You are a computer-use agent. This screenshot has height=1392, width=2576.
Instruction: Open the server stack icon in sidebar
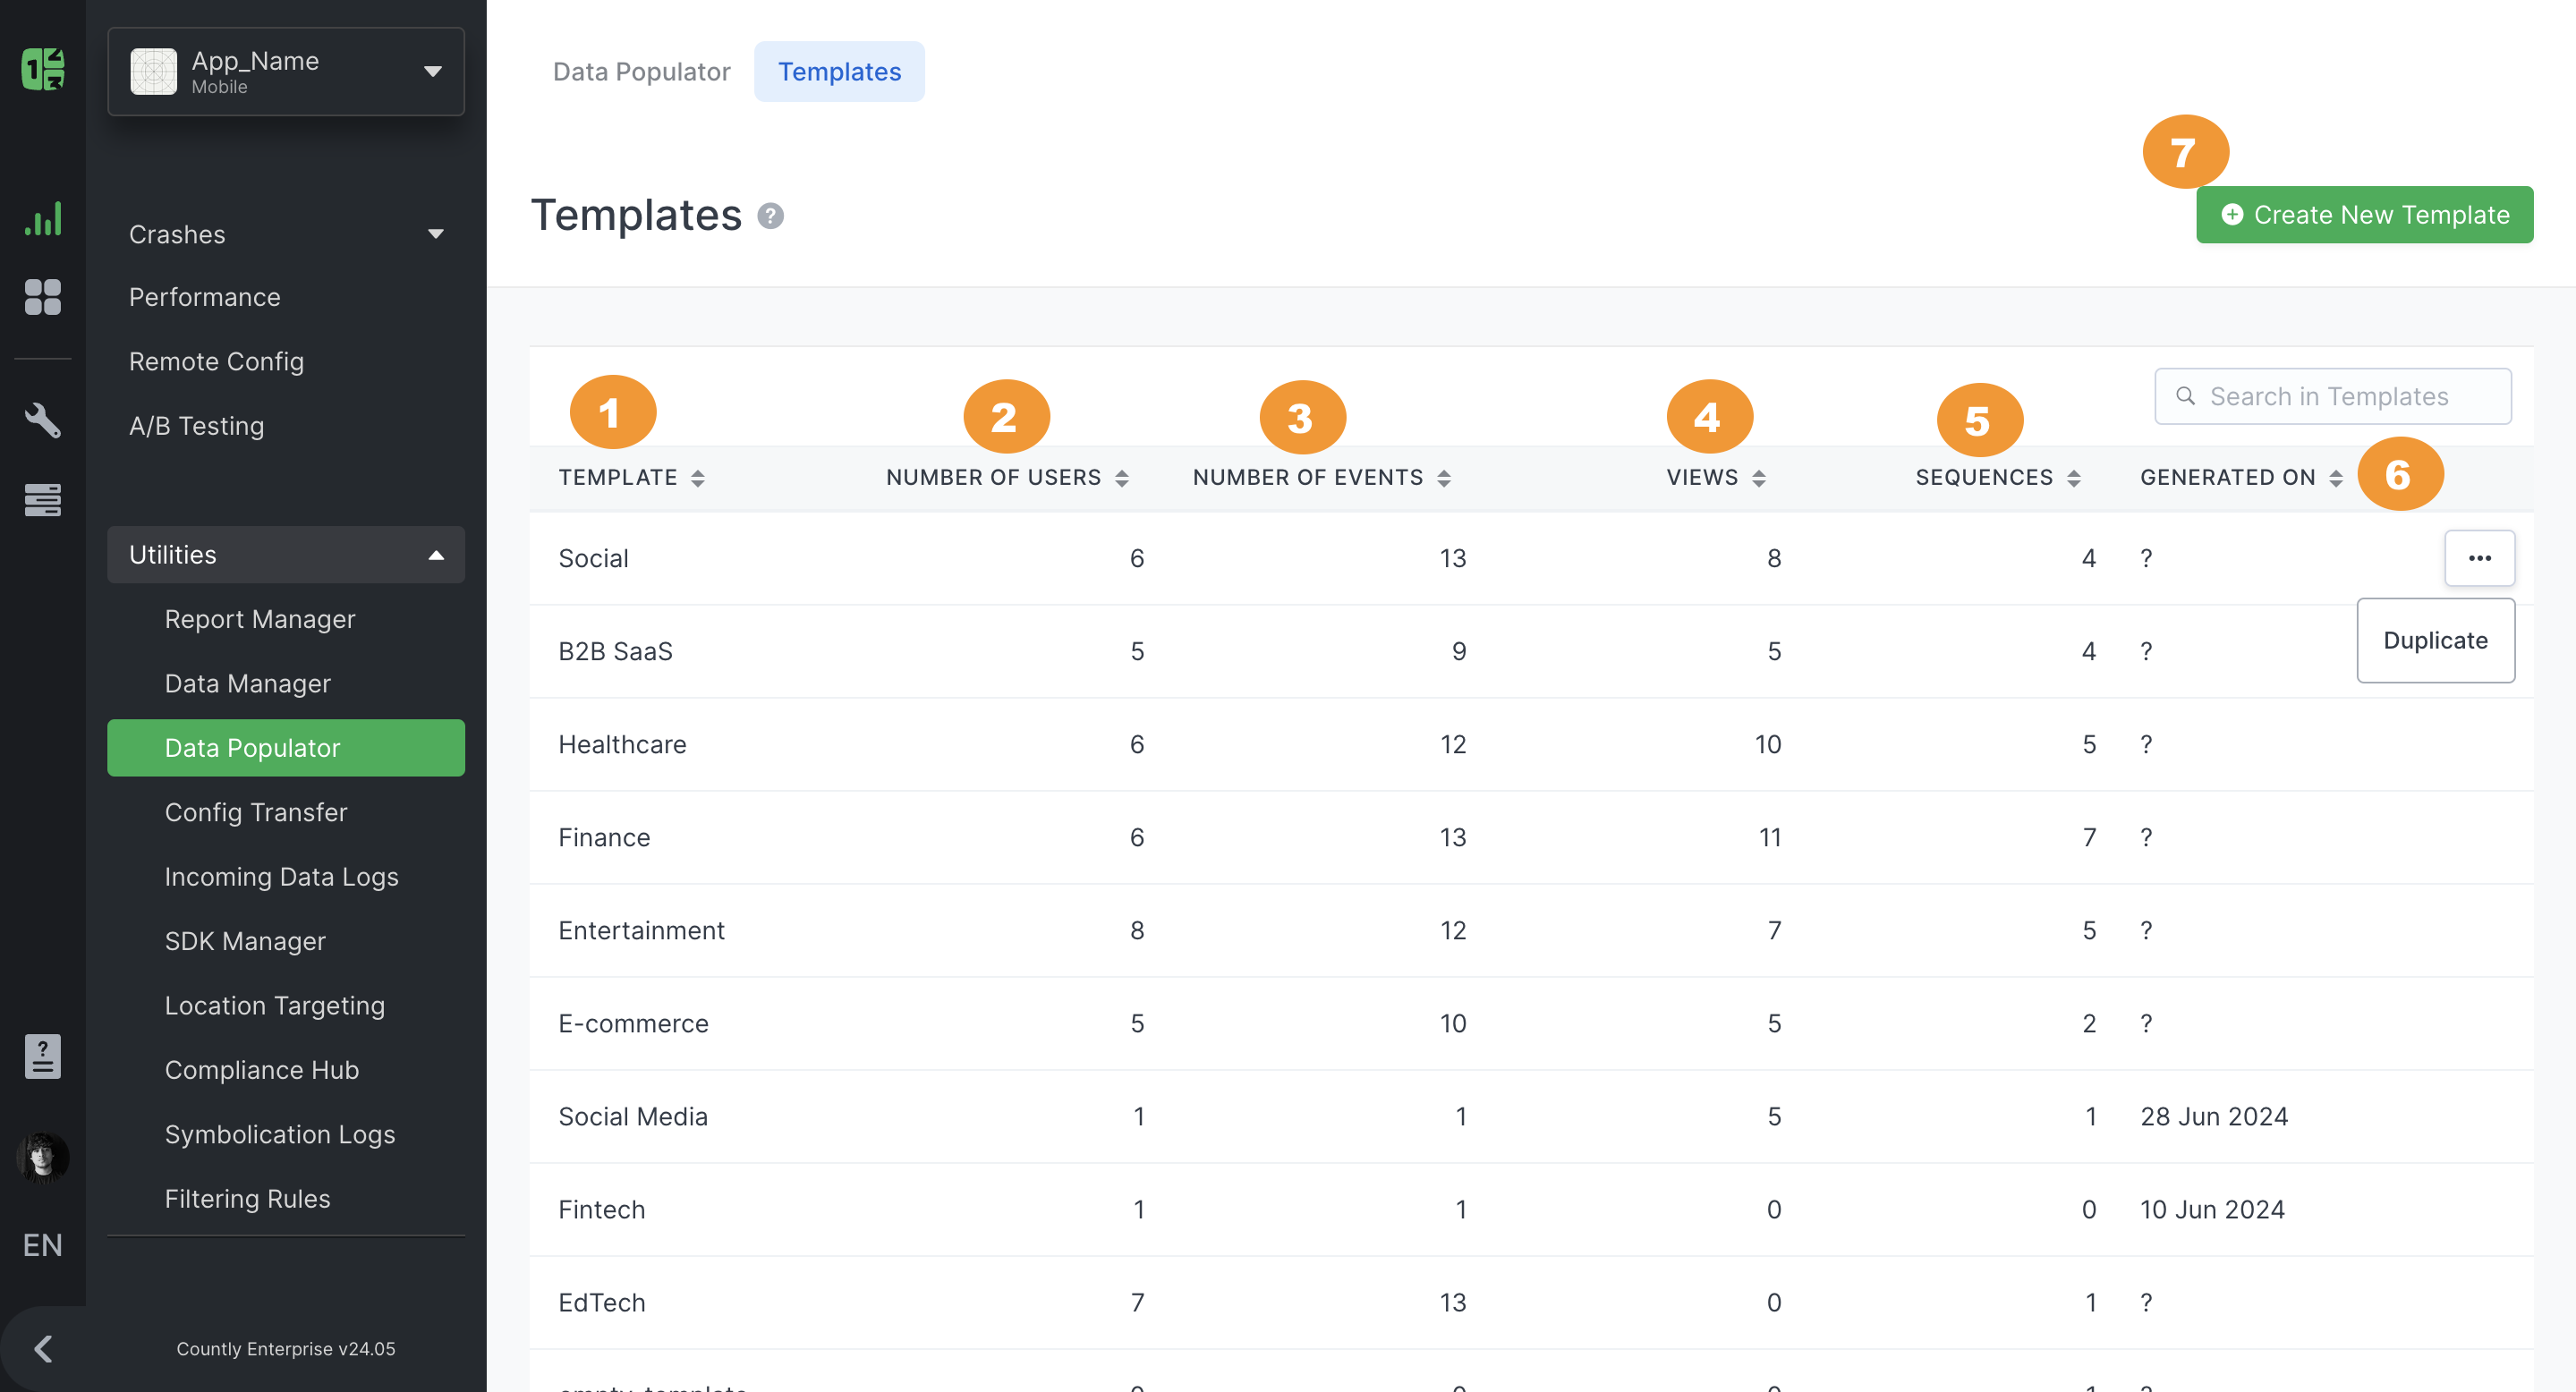click(43, 499)
